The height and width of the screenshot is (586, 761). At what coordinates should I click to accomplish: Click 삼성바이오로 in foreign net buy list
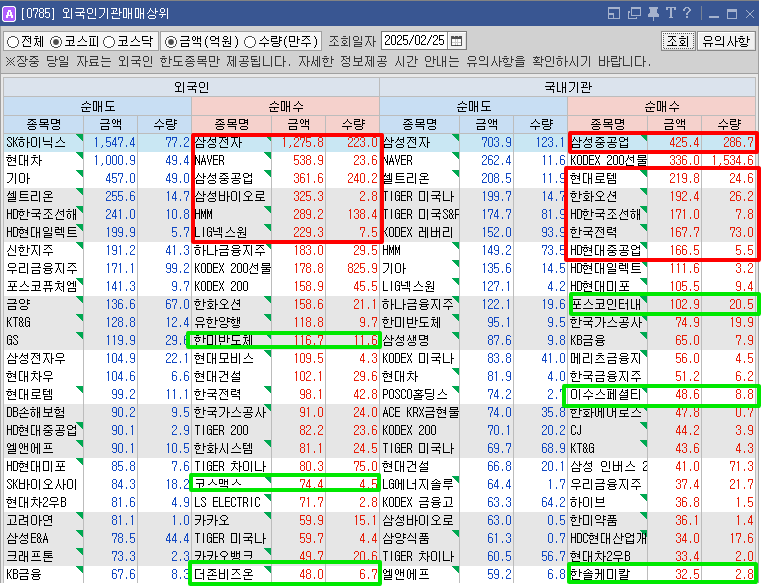[232, 196]
